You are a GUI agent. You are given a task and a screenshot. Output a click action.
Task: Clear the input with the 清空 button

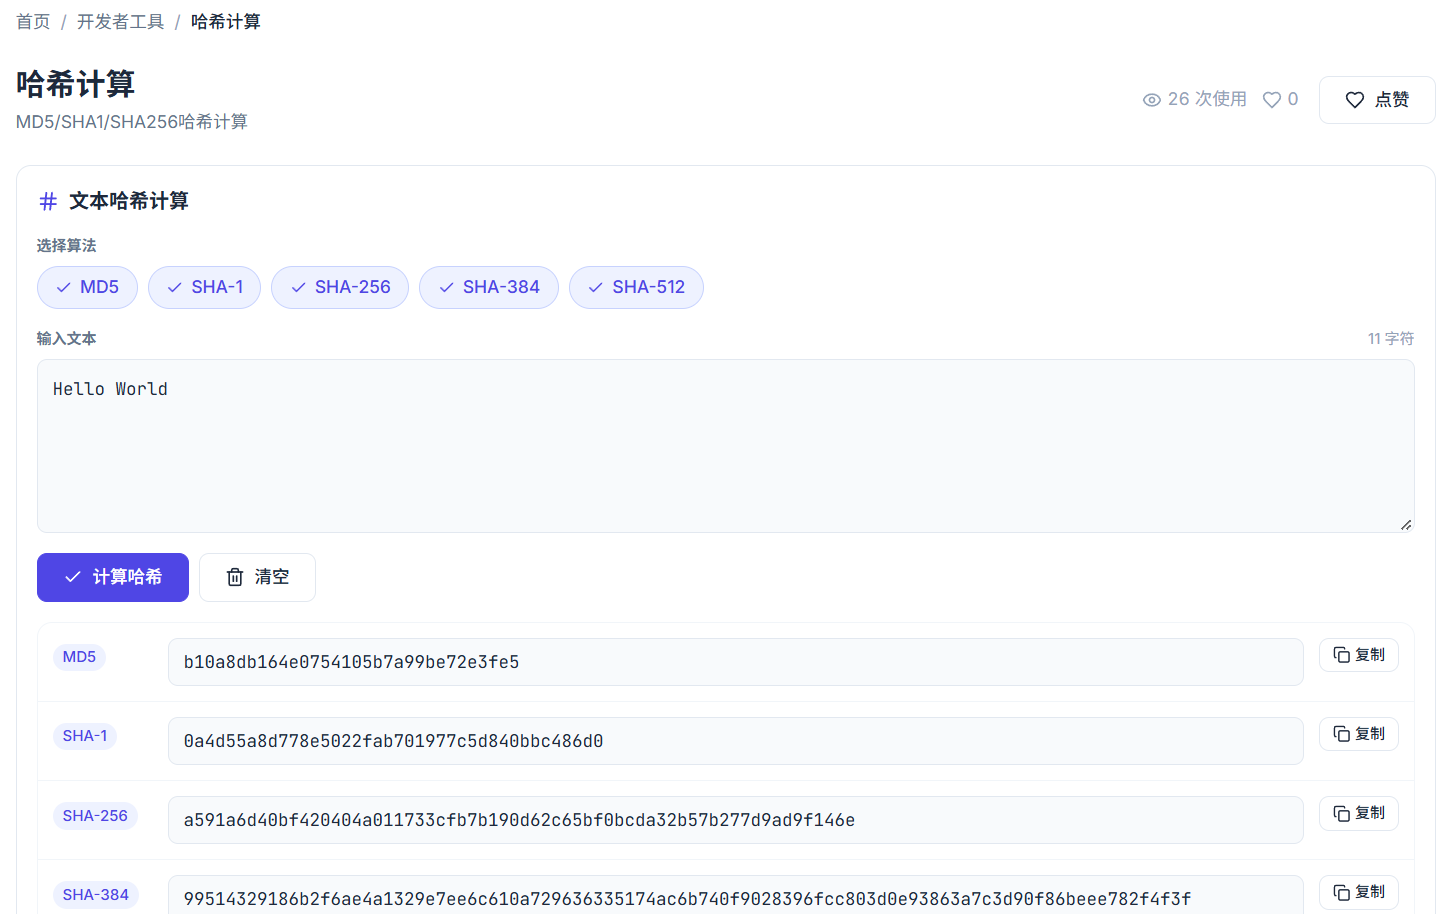(257, 578)
